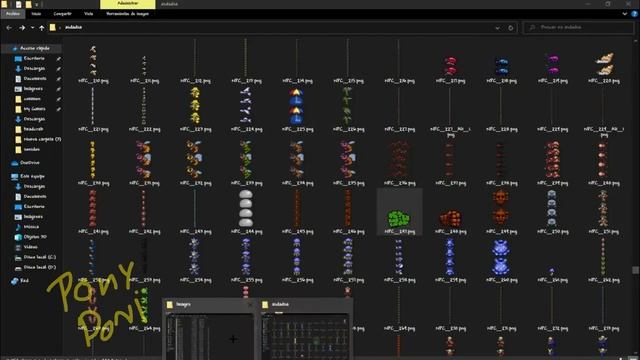Open the My Games folder
640x360 pixels.
(34, 109)
